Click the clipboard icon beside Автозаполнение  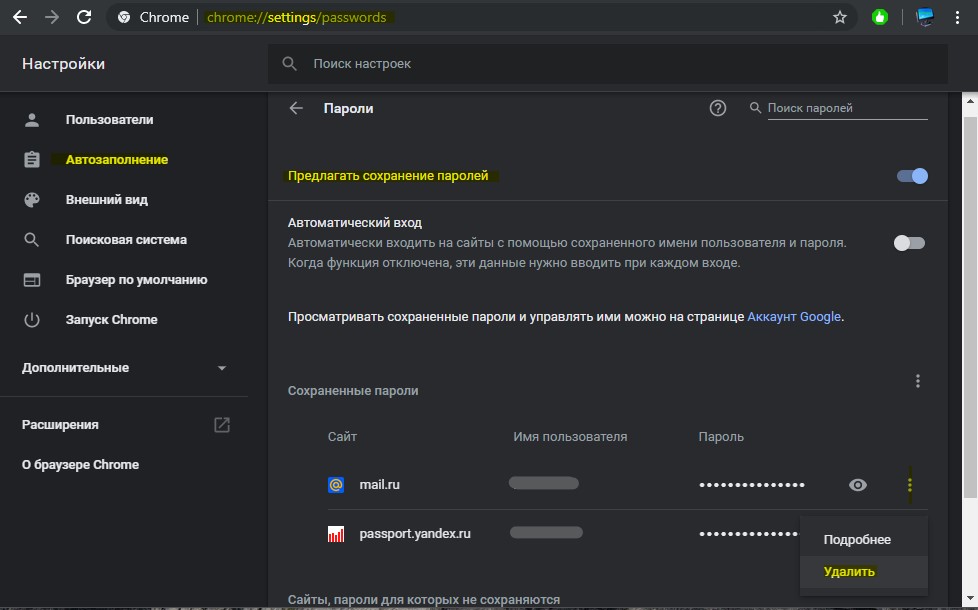pos(32,160)
